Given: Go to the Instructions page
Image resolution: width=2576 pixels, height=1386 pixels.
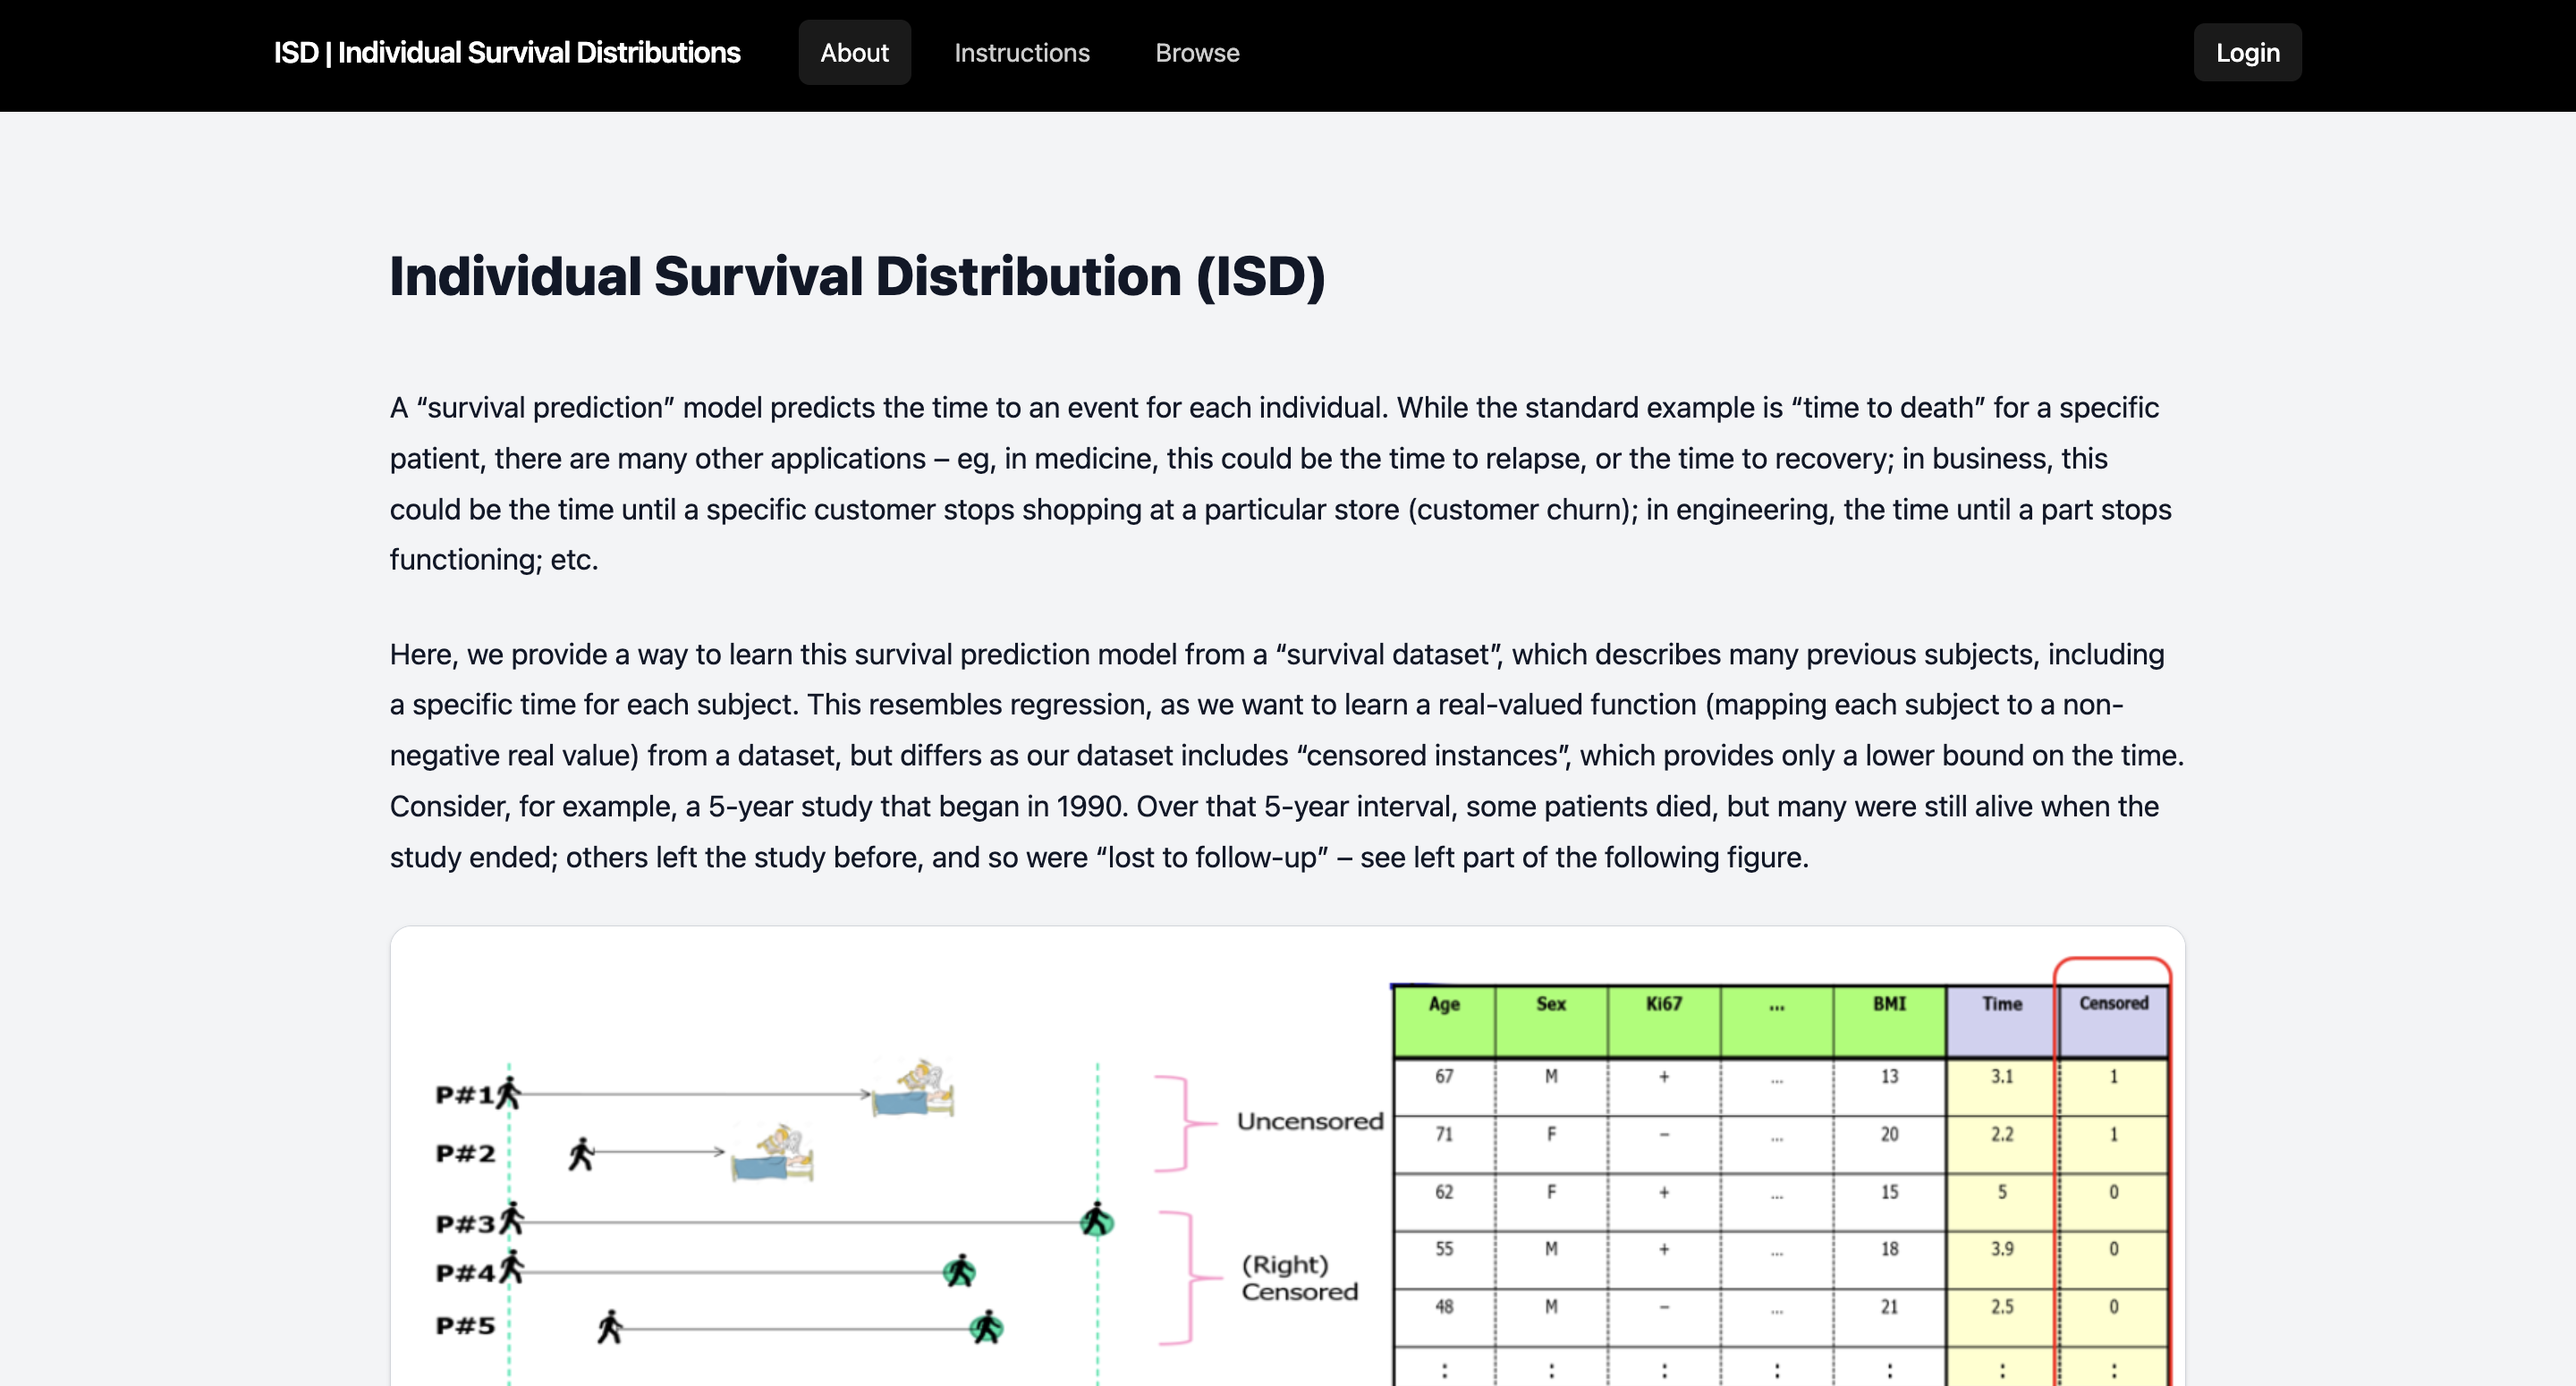Looking at the screenshot, I should pyautogui.click(x=1021, y=53).
